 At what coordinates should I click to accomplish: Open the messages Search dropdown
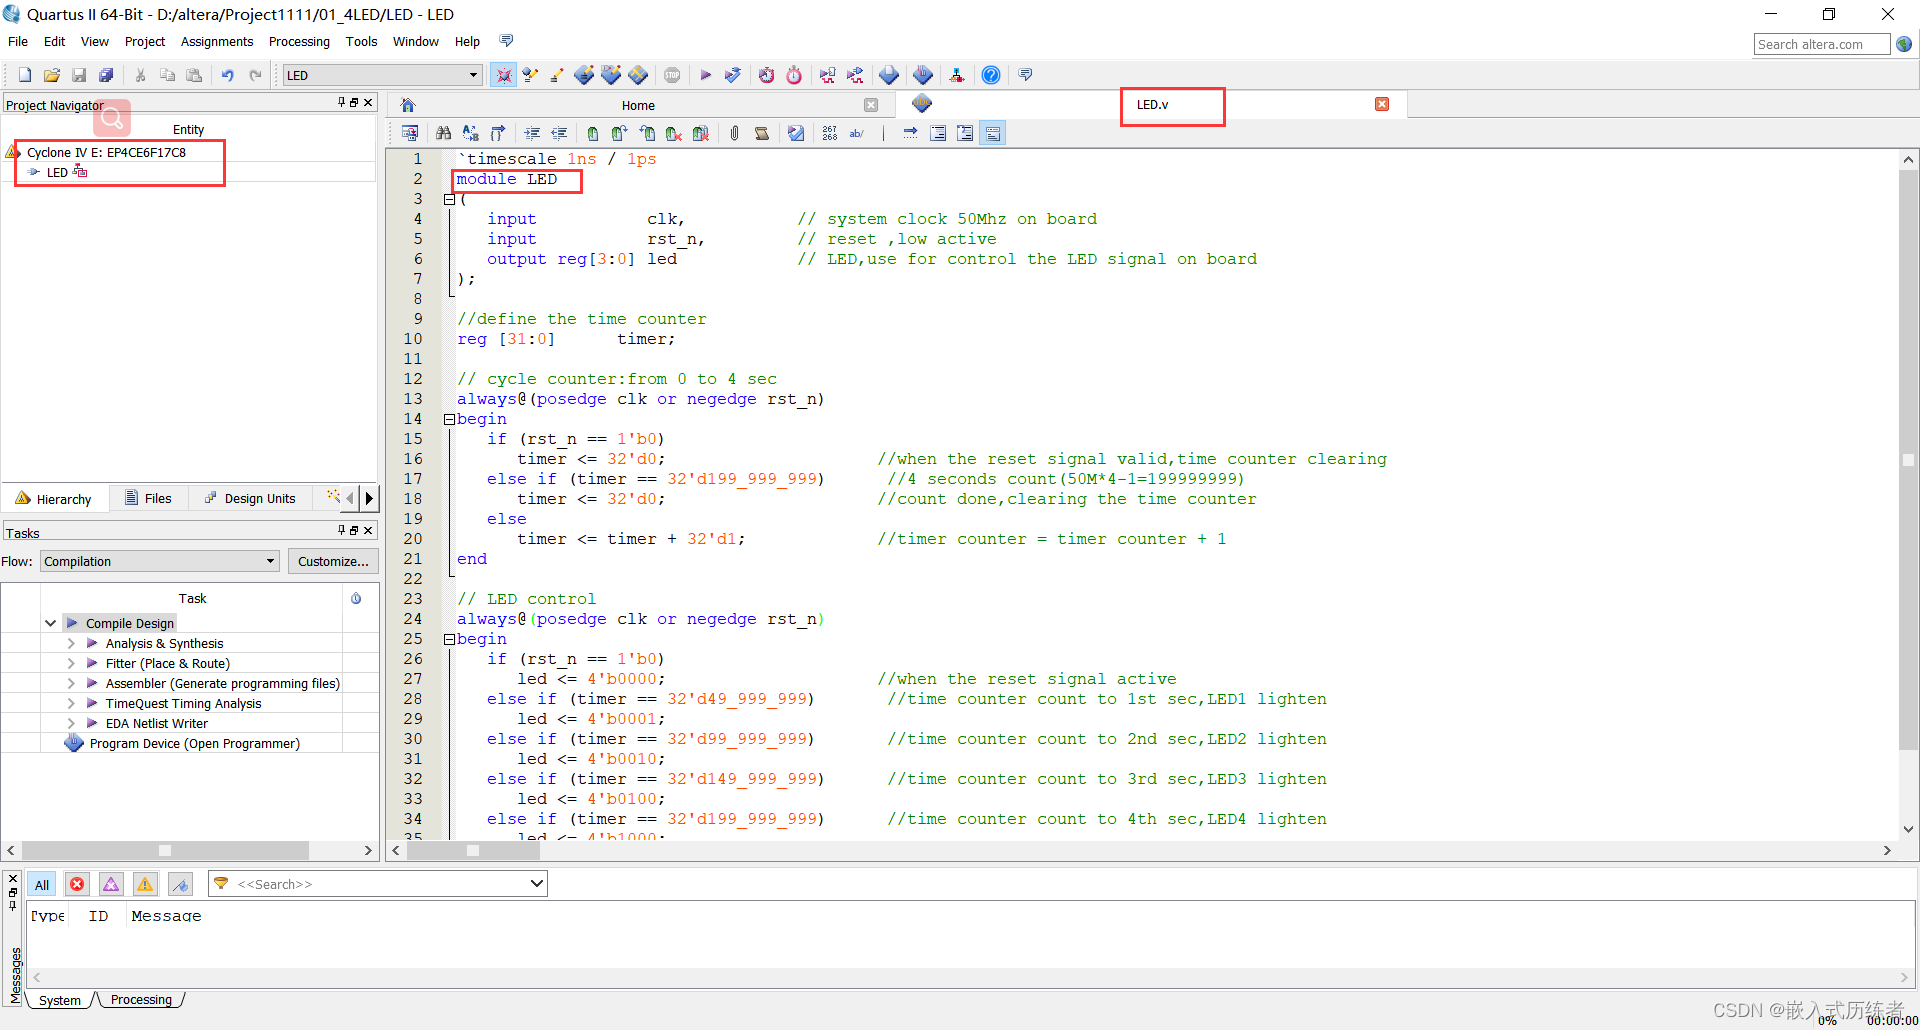[x=537, y=883]
